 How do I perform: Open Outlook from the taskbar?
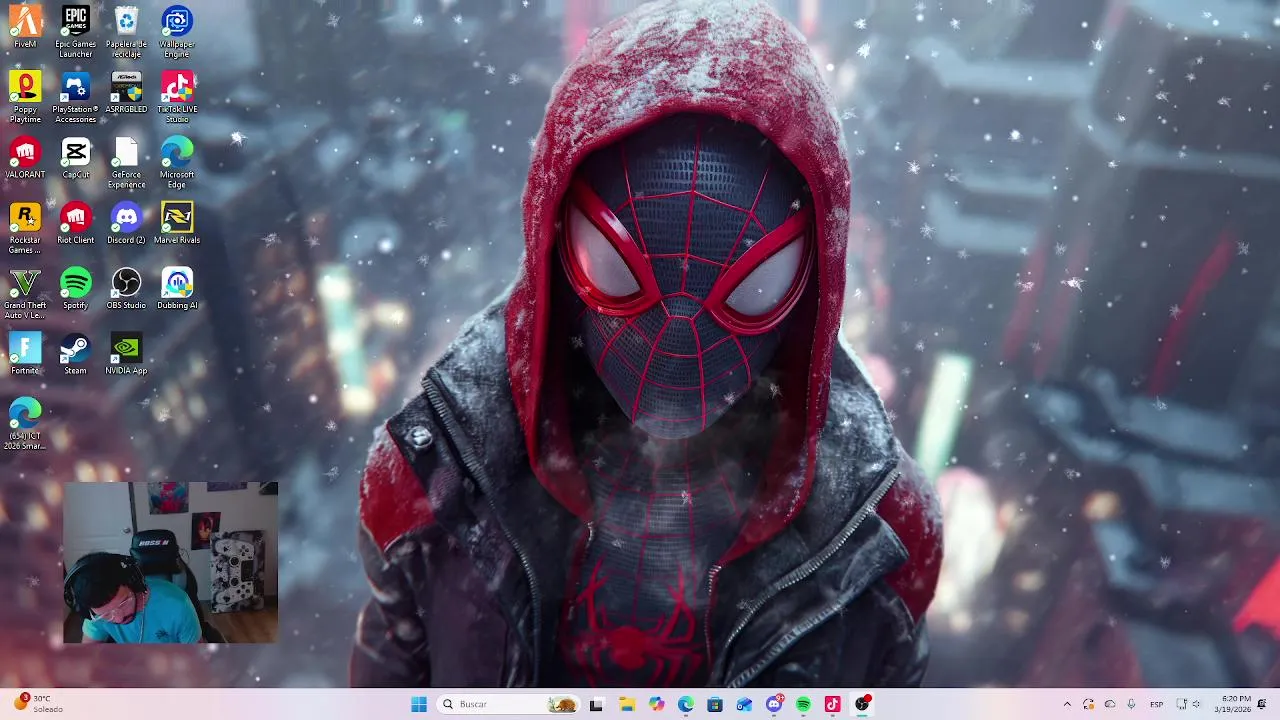point(744,704)
